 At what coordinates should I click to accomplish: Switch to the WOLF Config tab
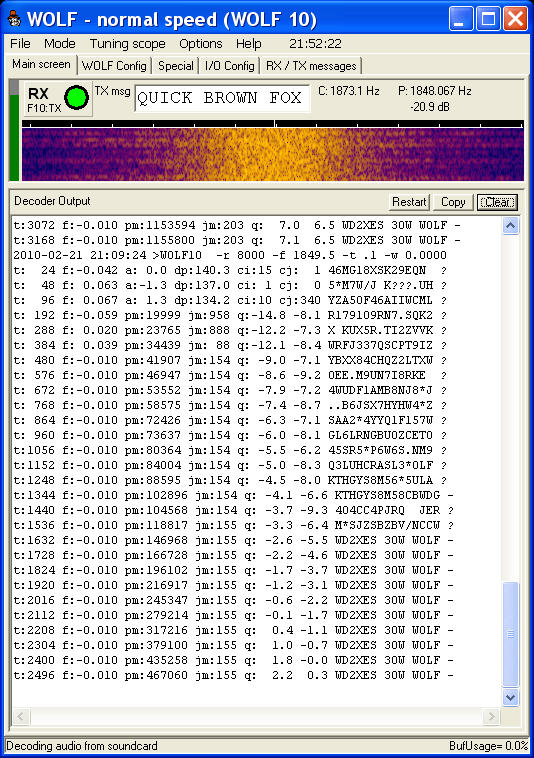(x=114, y=66)
